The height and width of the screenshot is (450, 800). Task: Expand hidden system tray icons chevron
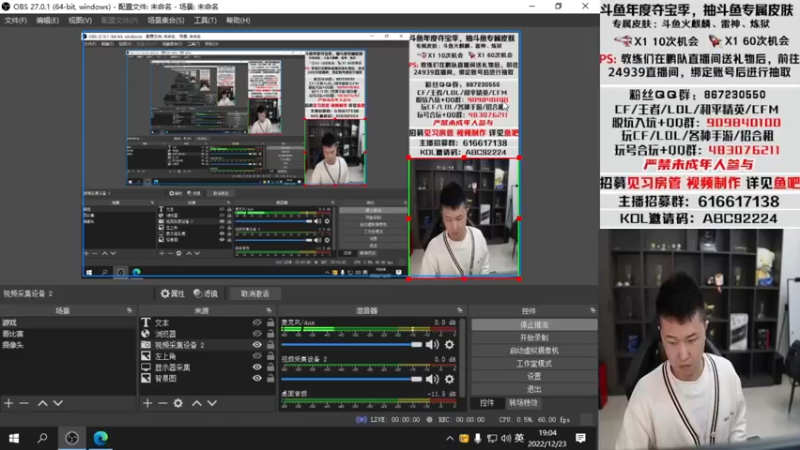click(449, 438)
